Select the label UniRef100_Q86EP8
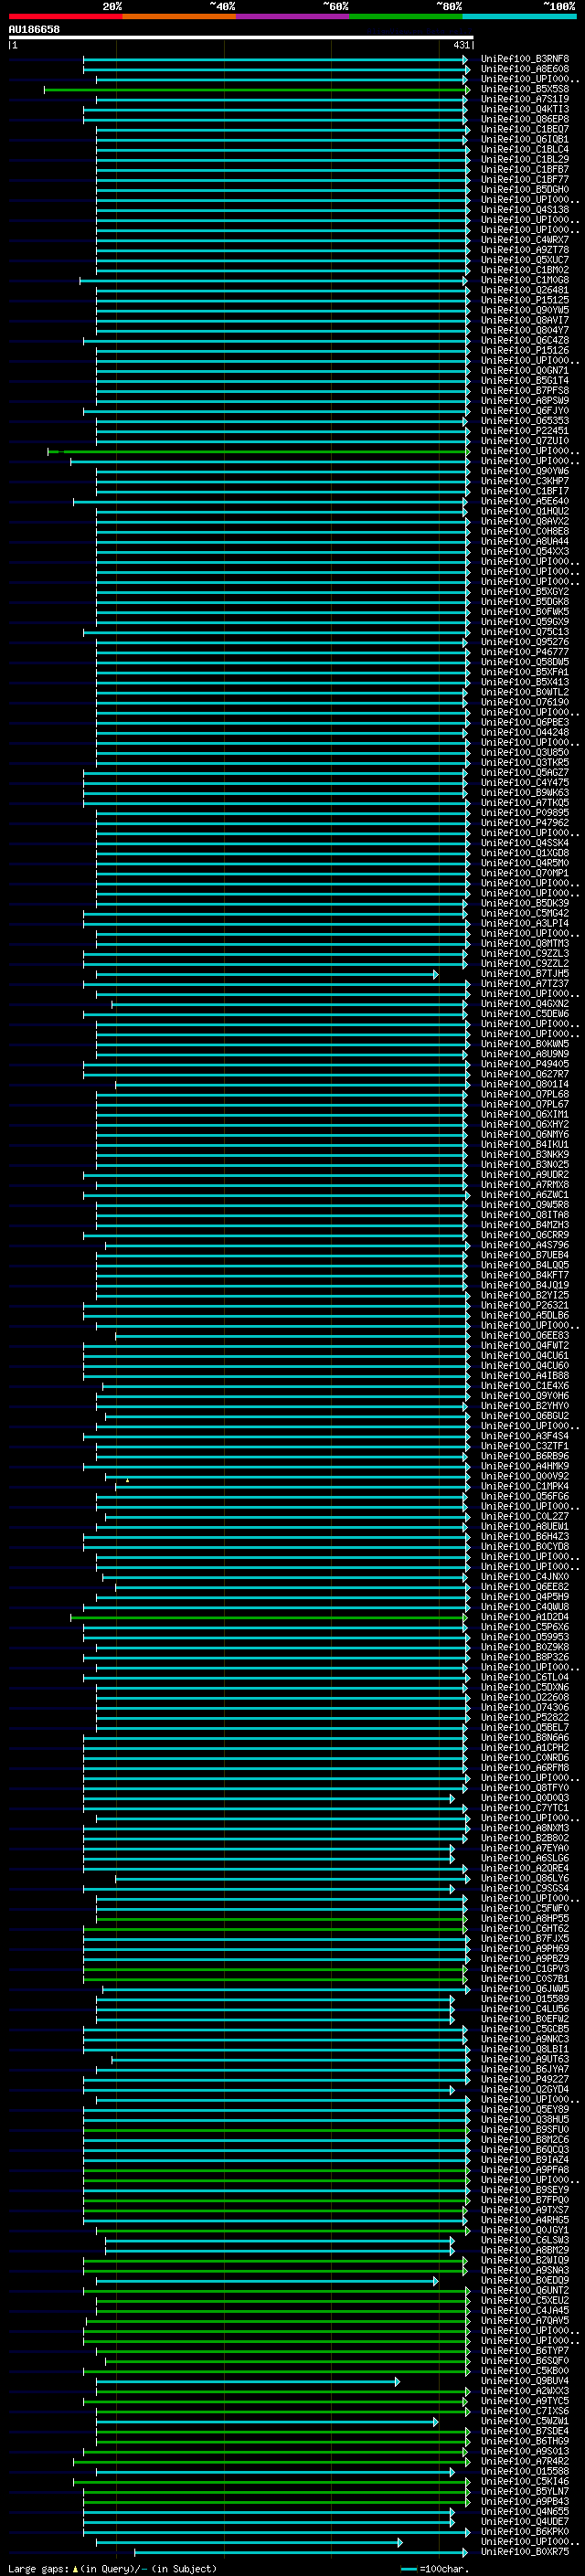This screenshot has width=585, height=2576. (x=524, y=119)
